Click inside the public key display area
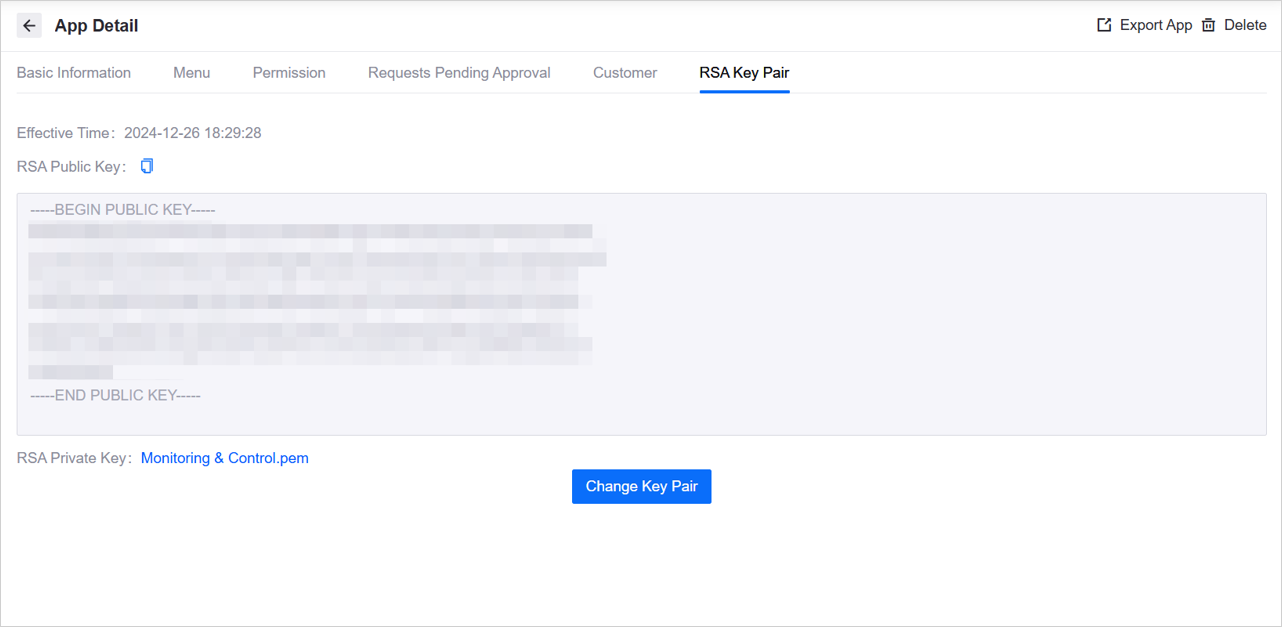The height and width of the screenshot is (627, 1282). click(641, 310)
